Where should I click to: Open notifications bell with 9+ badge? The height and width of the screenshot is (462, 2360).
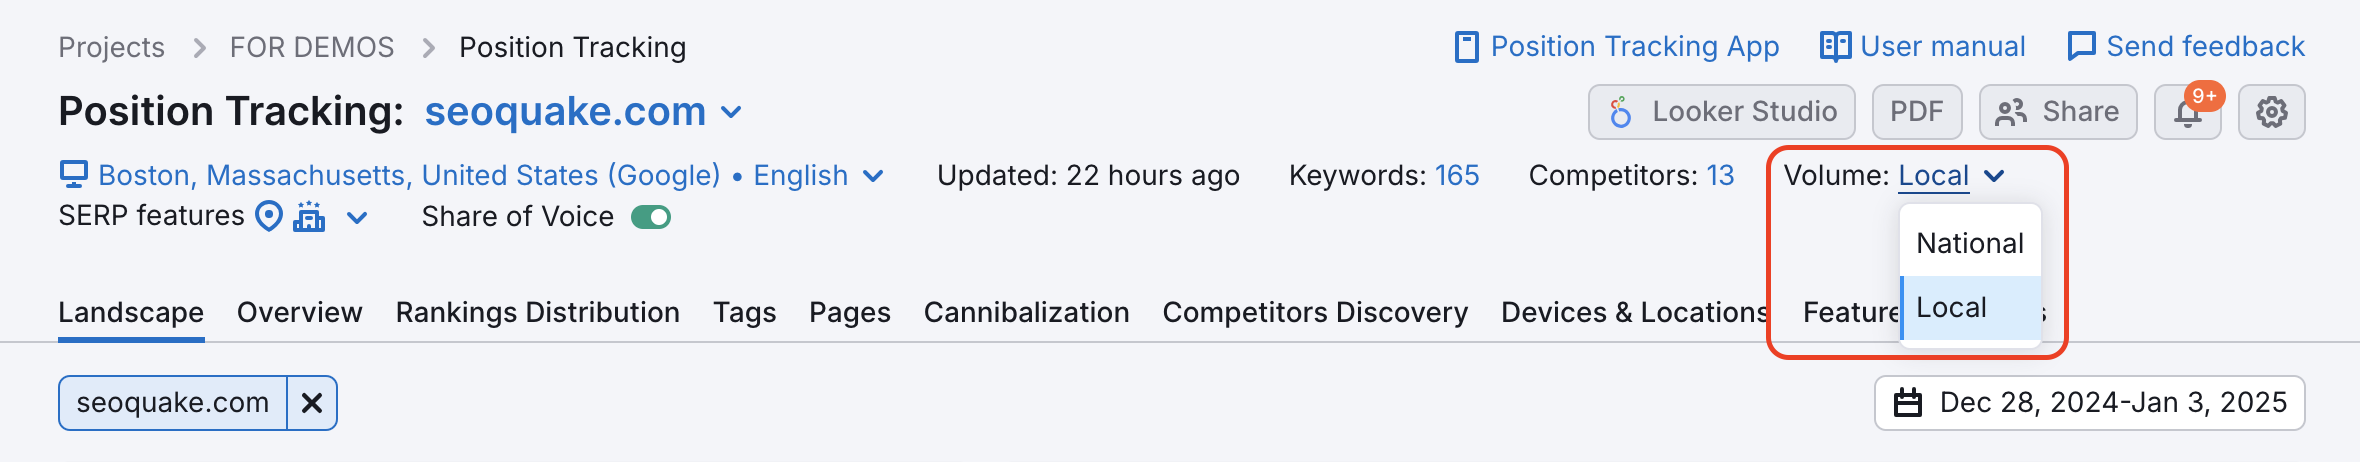2188,112
